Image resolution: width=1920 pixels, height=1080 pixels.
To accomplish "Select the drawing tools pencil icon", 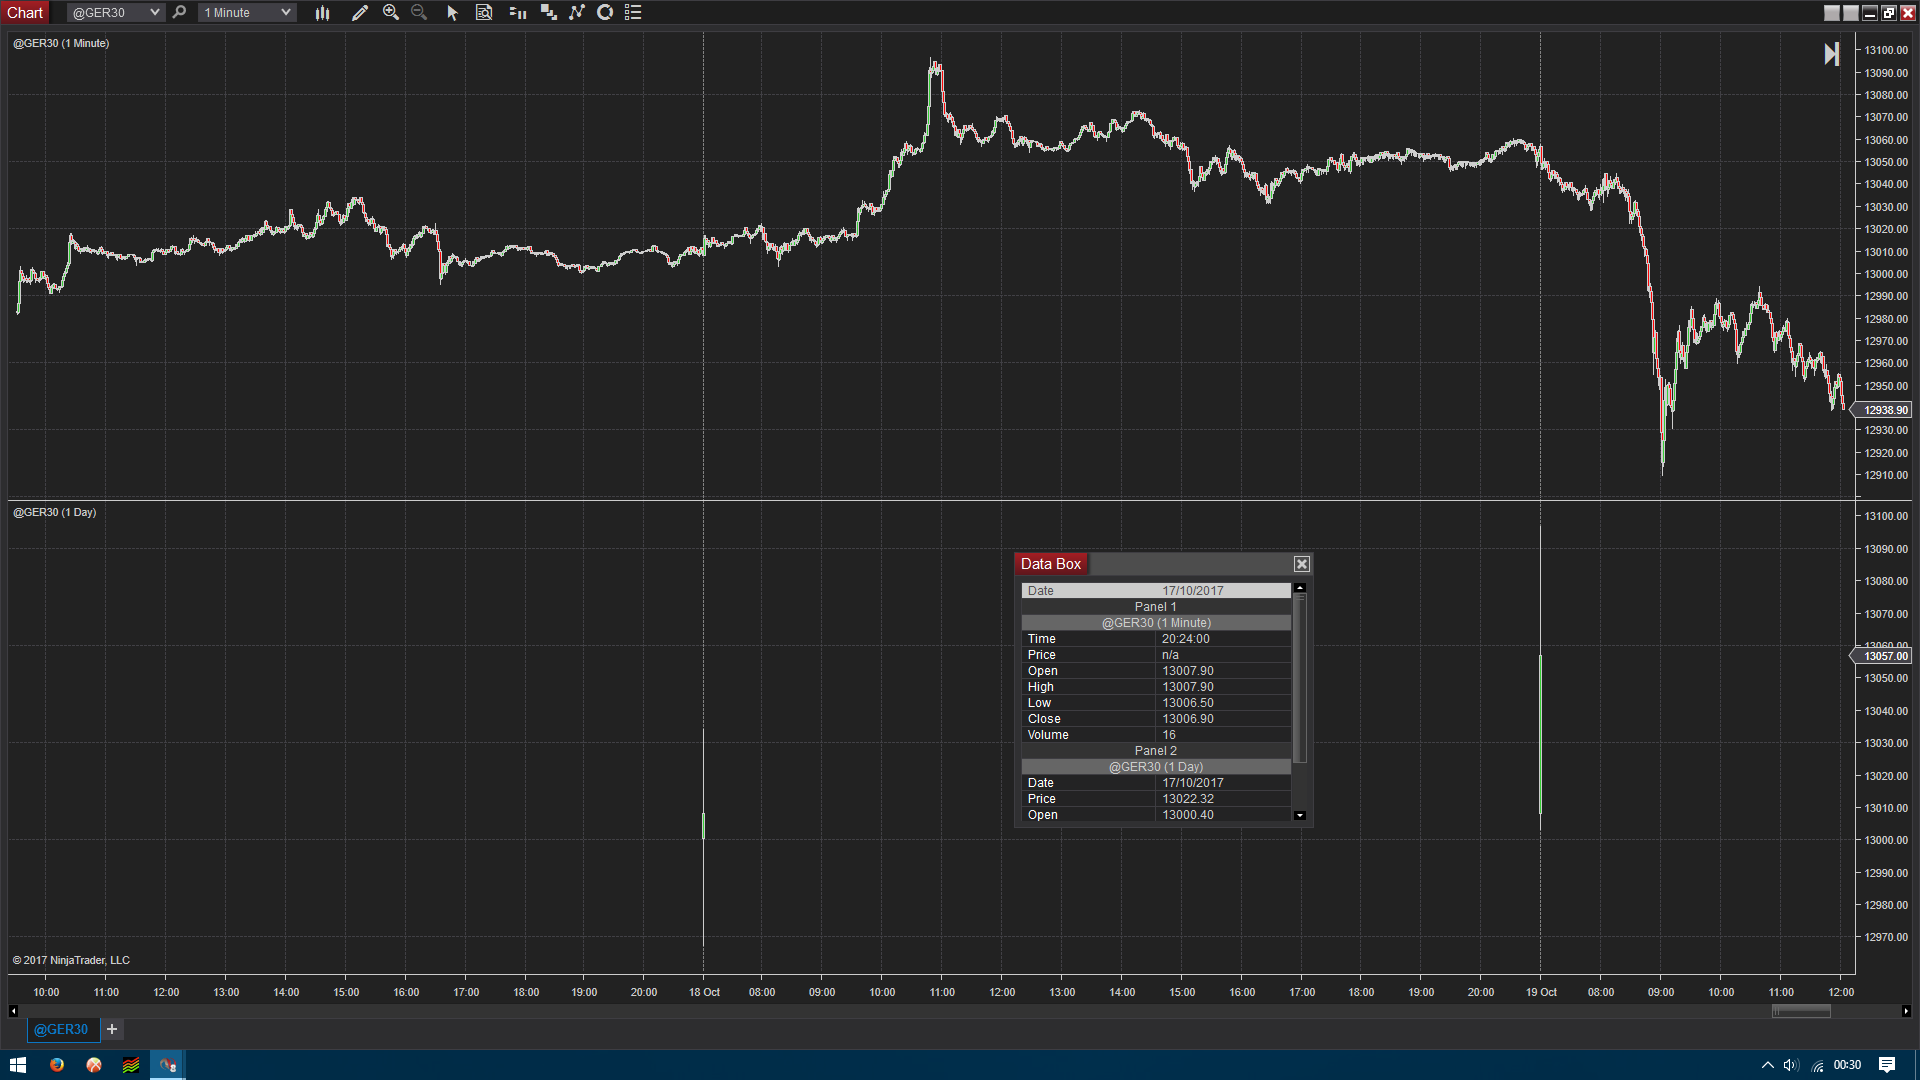I will click(360, 13).
